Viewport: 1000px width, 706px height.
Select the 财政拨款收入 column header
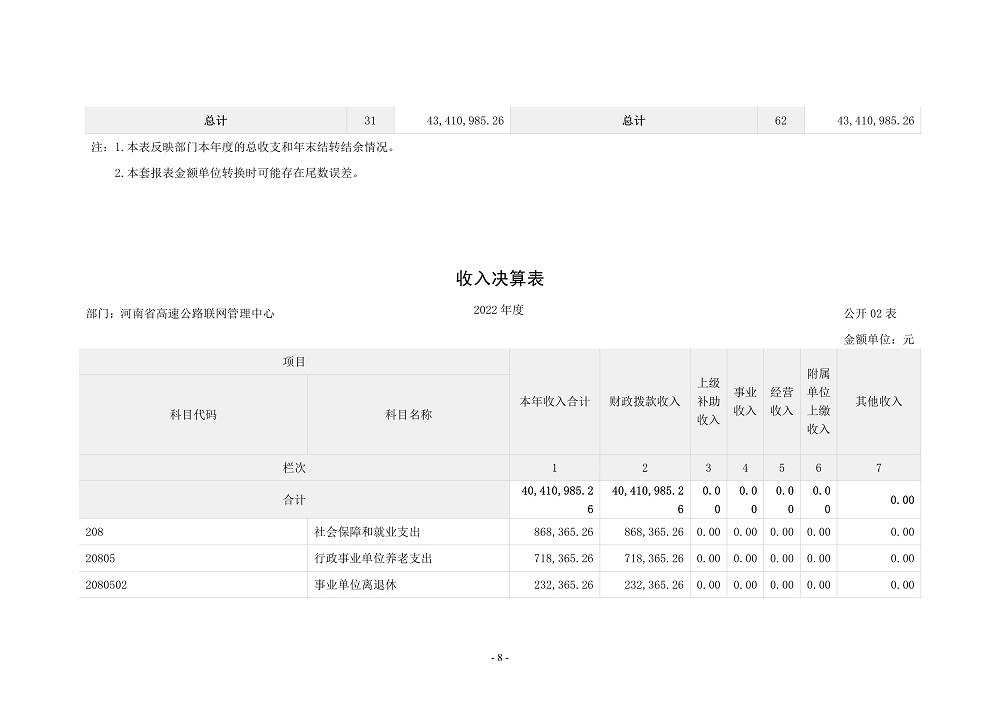pos(645,402)
